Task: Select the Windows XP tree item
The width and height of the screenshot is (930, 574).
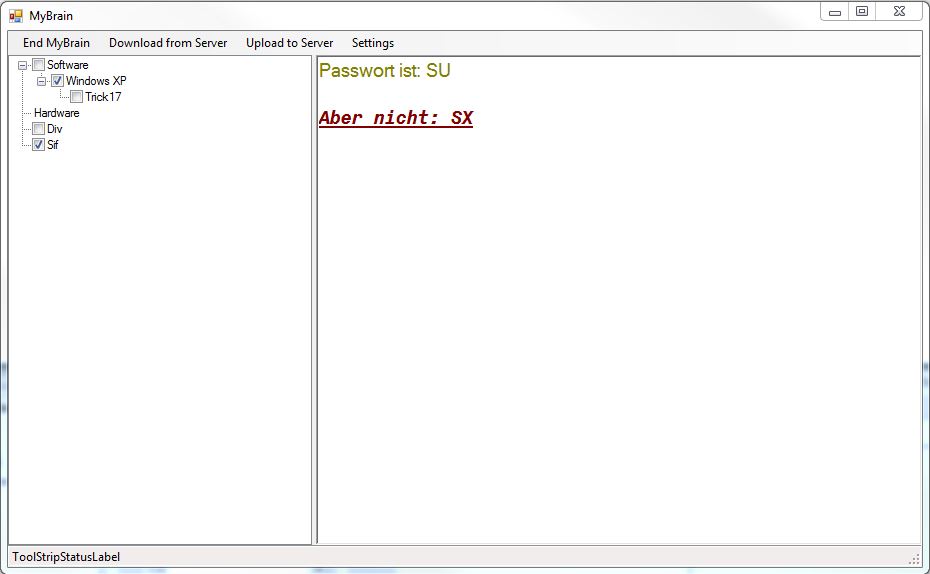Action: (96, 81)
